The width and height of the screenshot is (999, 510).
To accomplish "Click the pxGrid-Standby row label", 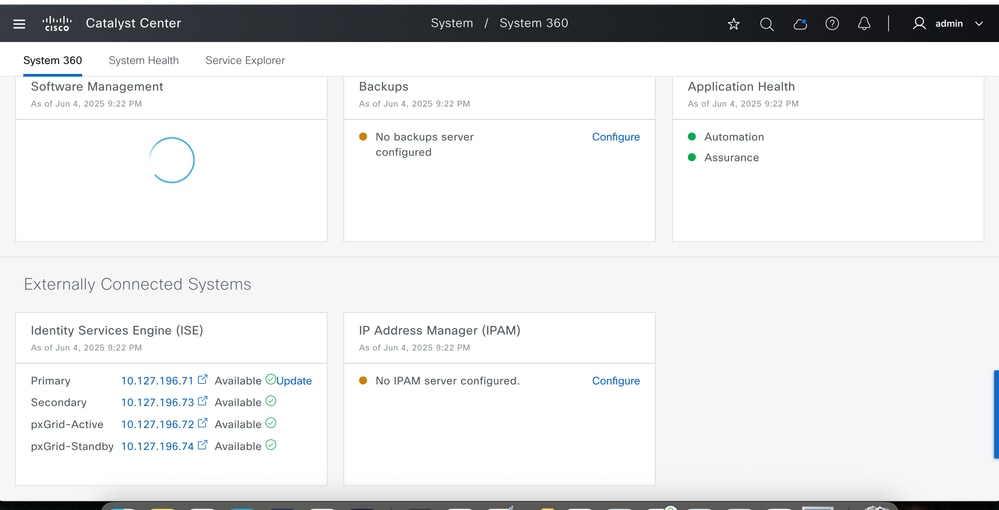I will coord(72,447).
